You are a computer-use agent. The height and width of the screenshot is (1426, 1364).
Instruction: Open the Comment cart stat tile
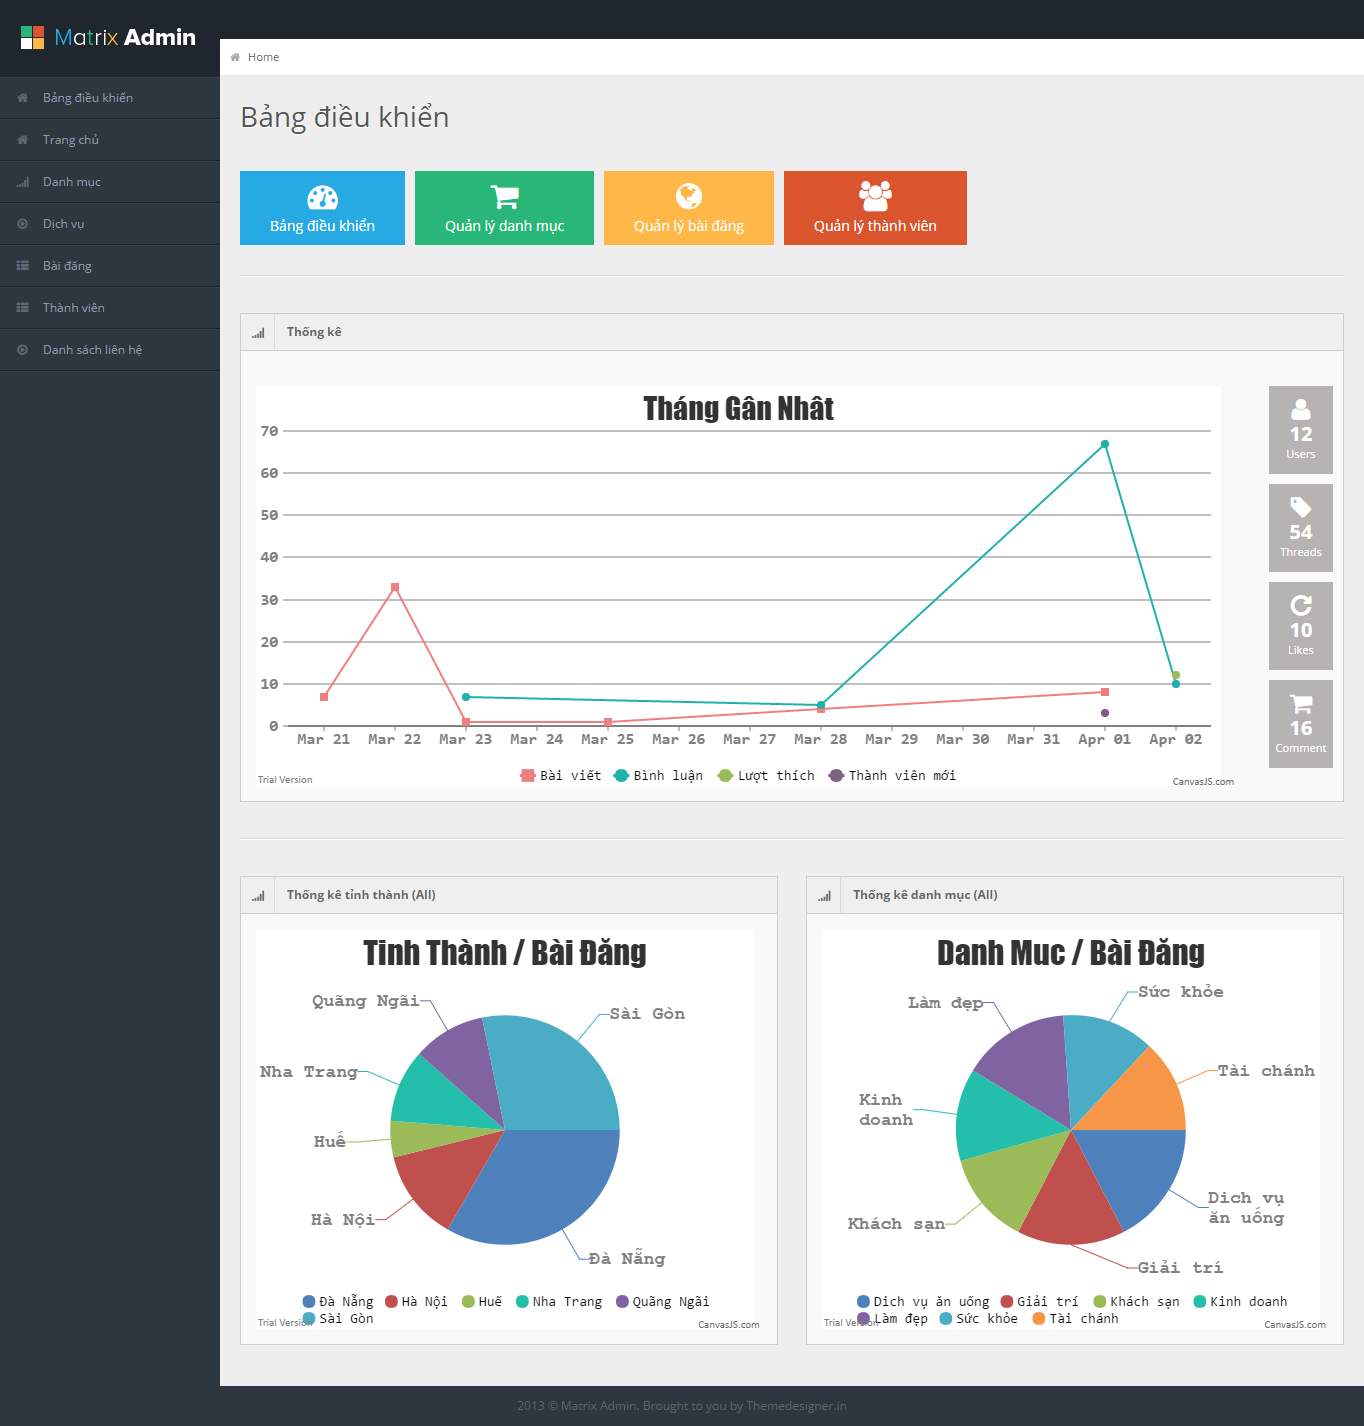pos(1300,724)
